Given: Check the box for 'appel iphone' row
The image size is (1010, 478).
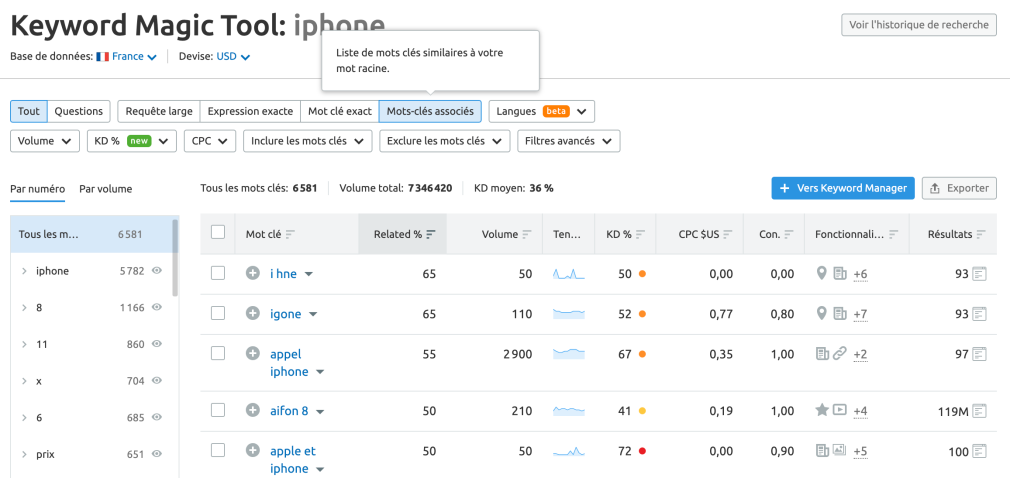Looking at the screenshot, I should coord(218,352).
